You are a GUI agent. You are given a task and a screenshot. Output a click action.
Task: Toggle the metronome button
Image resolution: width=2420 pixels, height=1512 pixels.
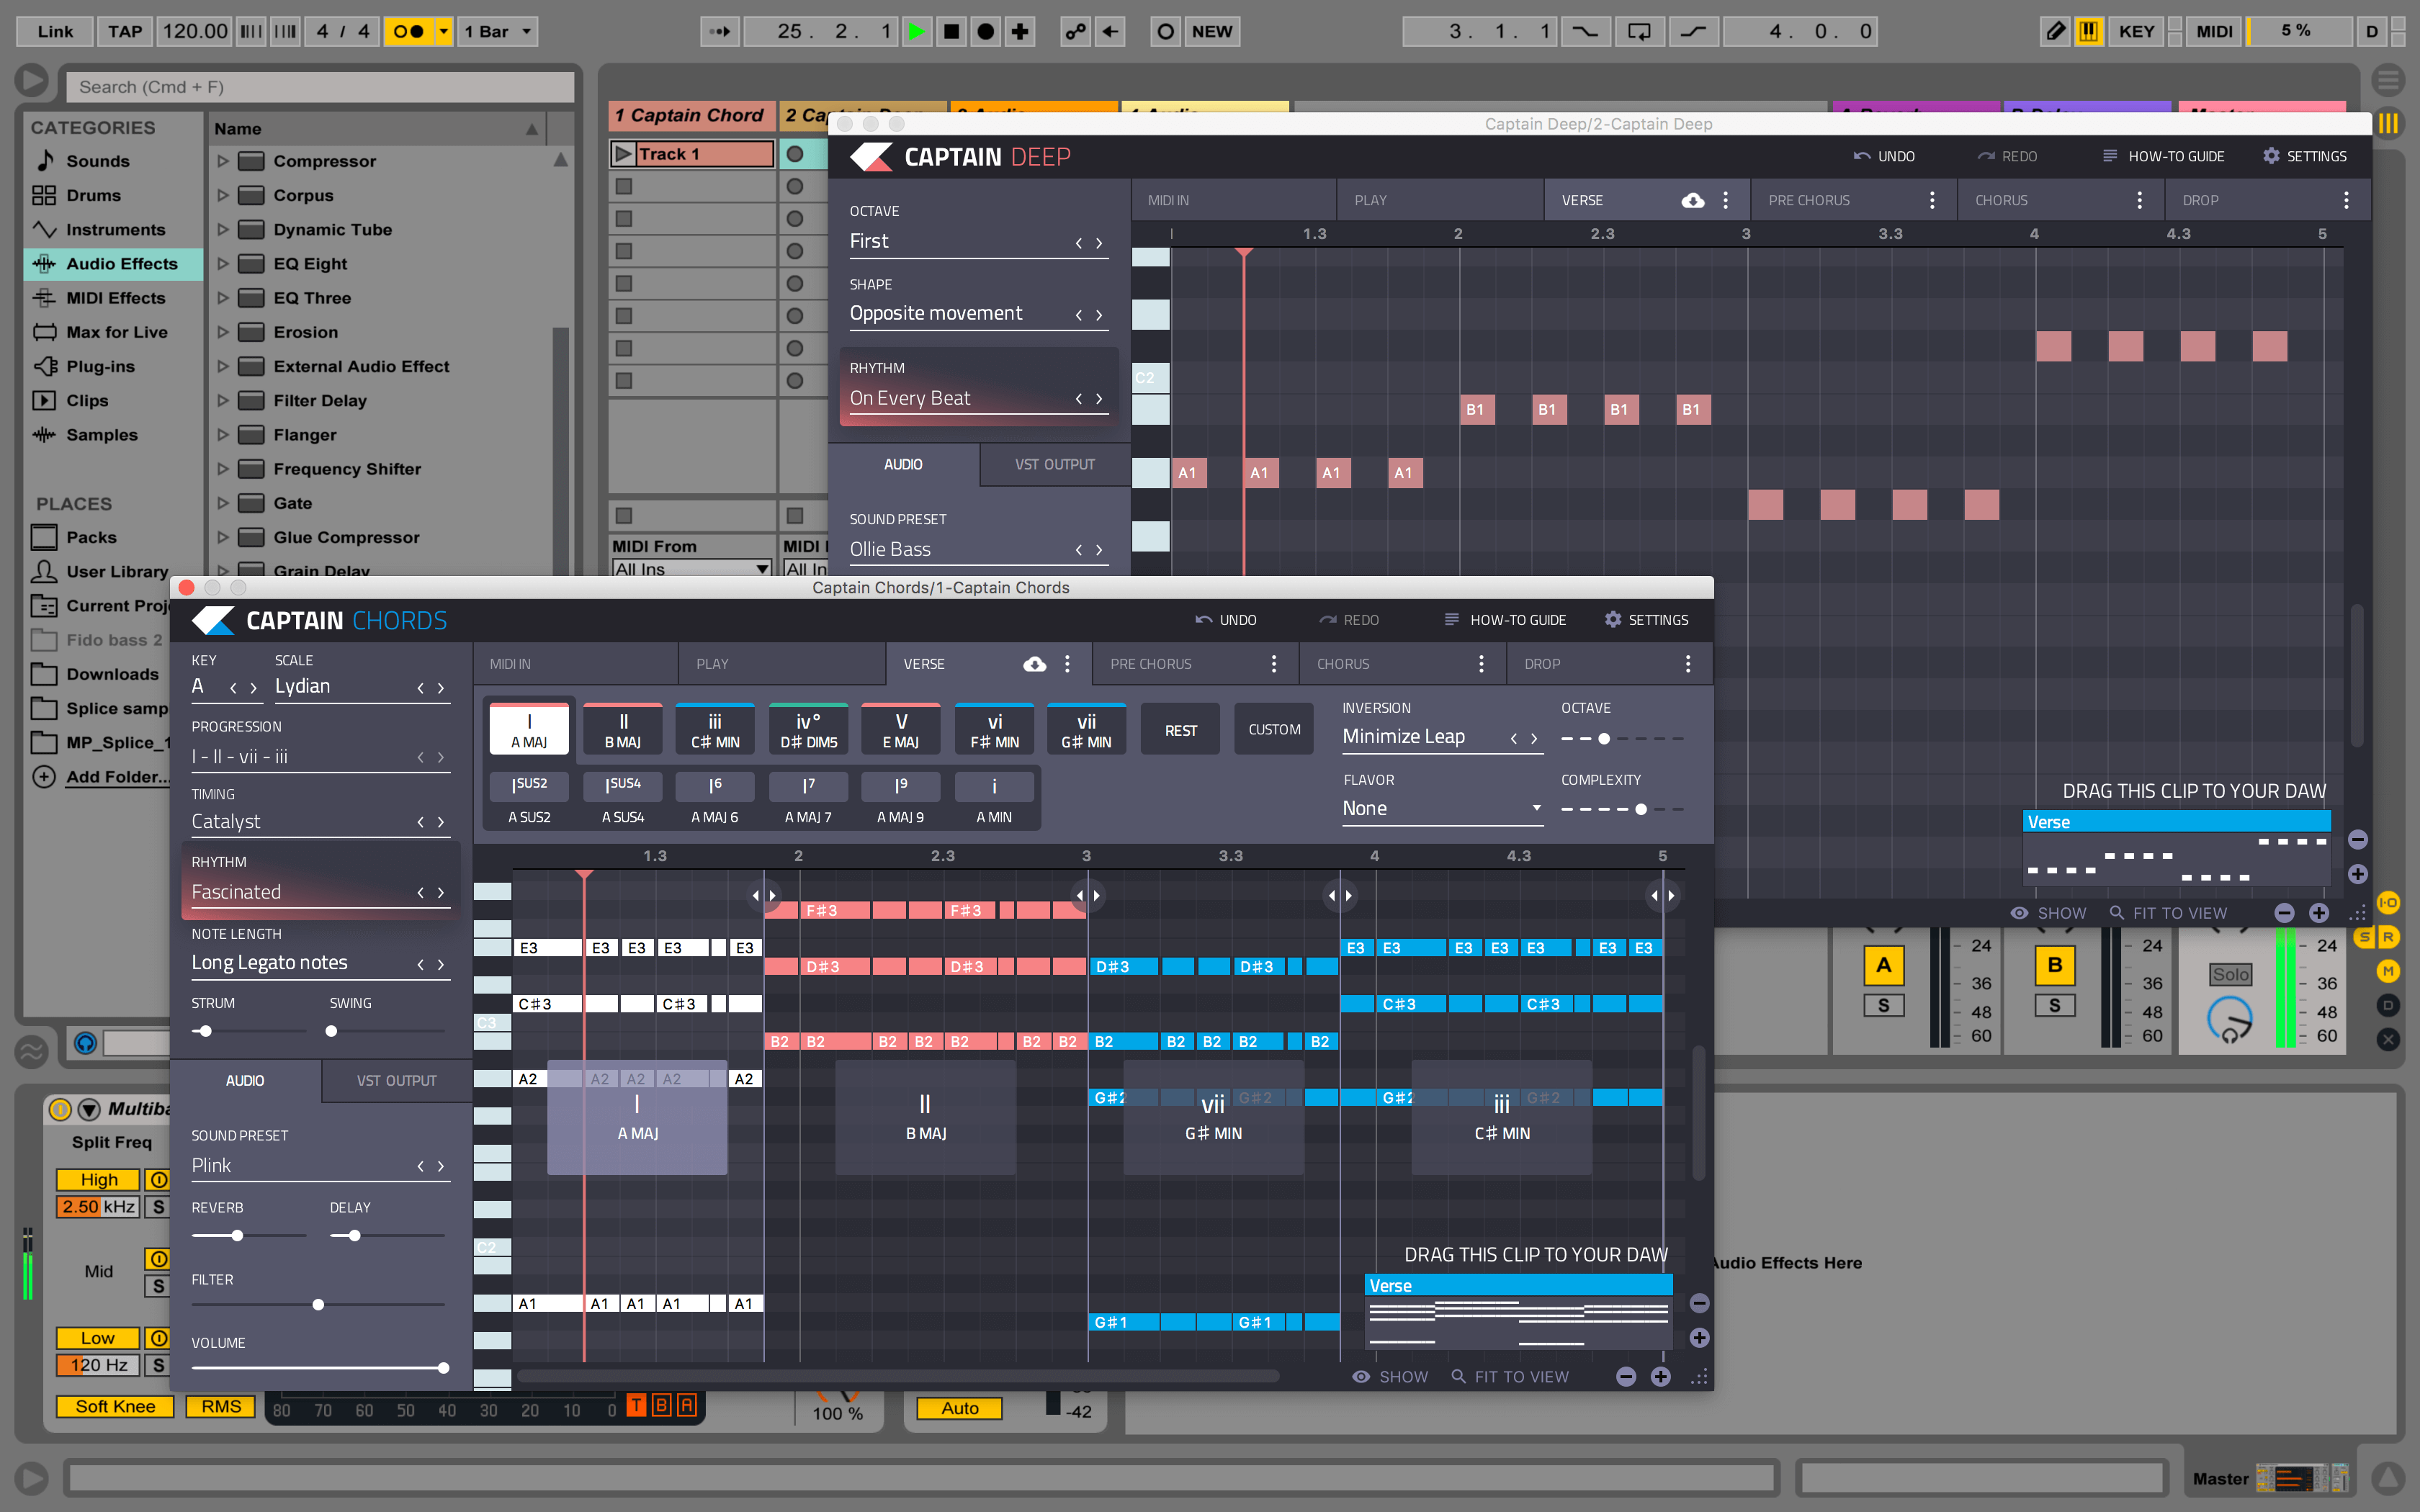pos(408,31)
